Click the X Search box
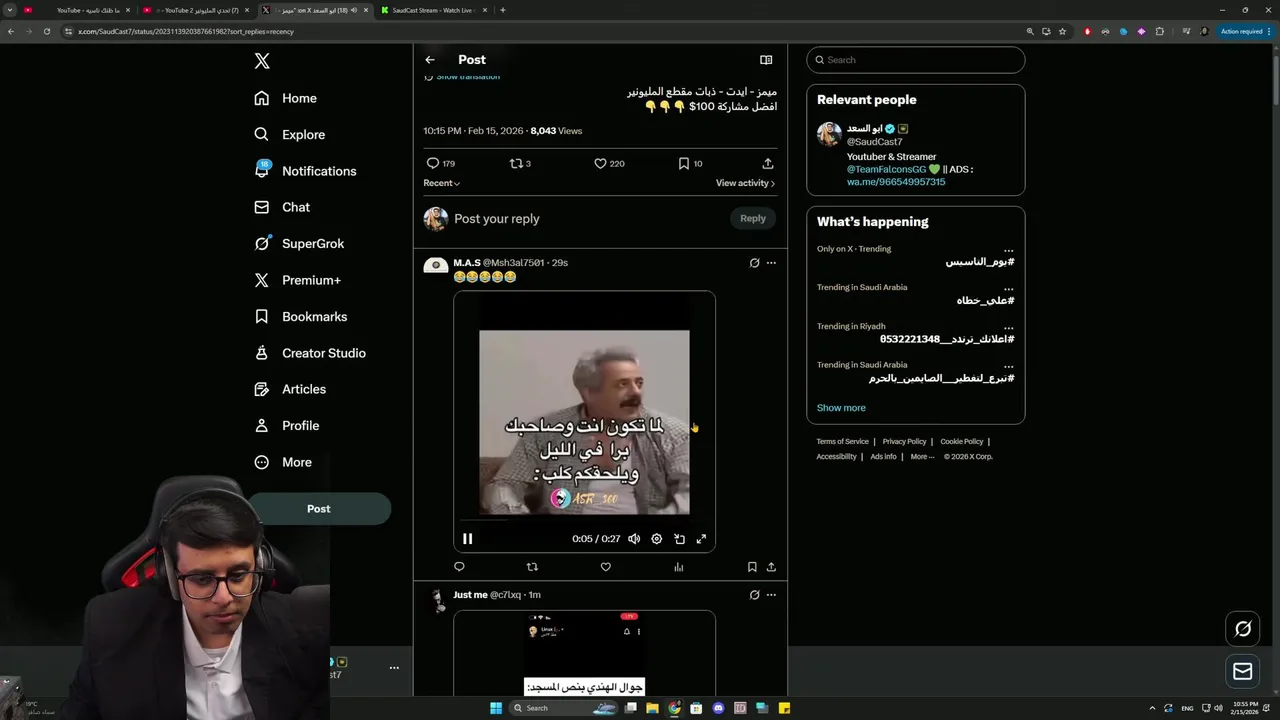The image size is (1280, 720). point(916,60)
